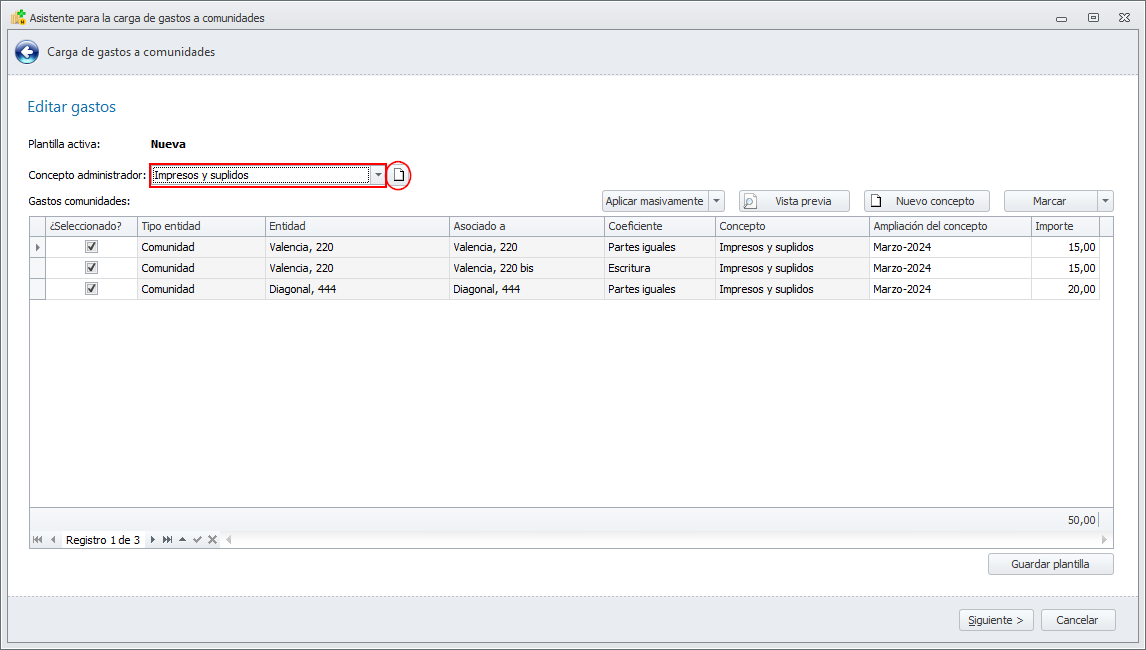Go to first record in navigator
This screenshot has height=650, width=1146.
point(37,540)
